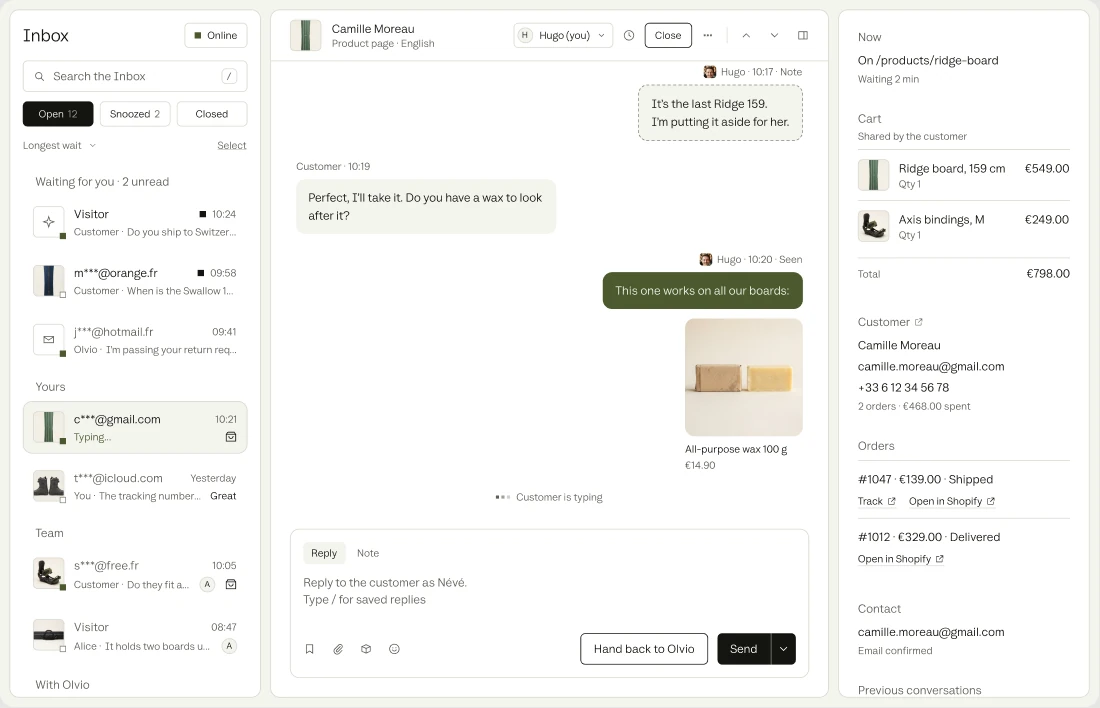Click Hand back to Olvio button
This screenshot has height=708, width=1100.
644,649
